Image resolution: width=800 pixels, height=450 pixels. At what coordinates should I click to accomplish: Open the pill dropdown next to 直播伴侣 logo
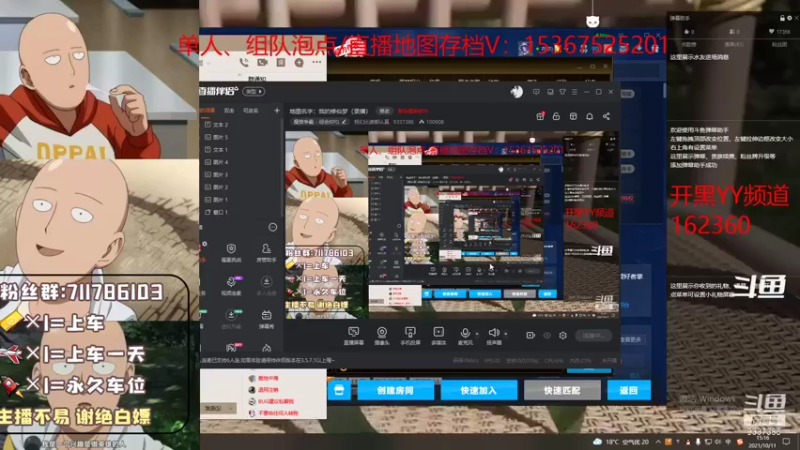coord(254,91)
